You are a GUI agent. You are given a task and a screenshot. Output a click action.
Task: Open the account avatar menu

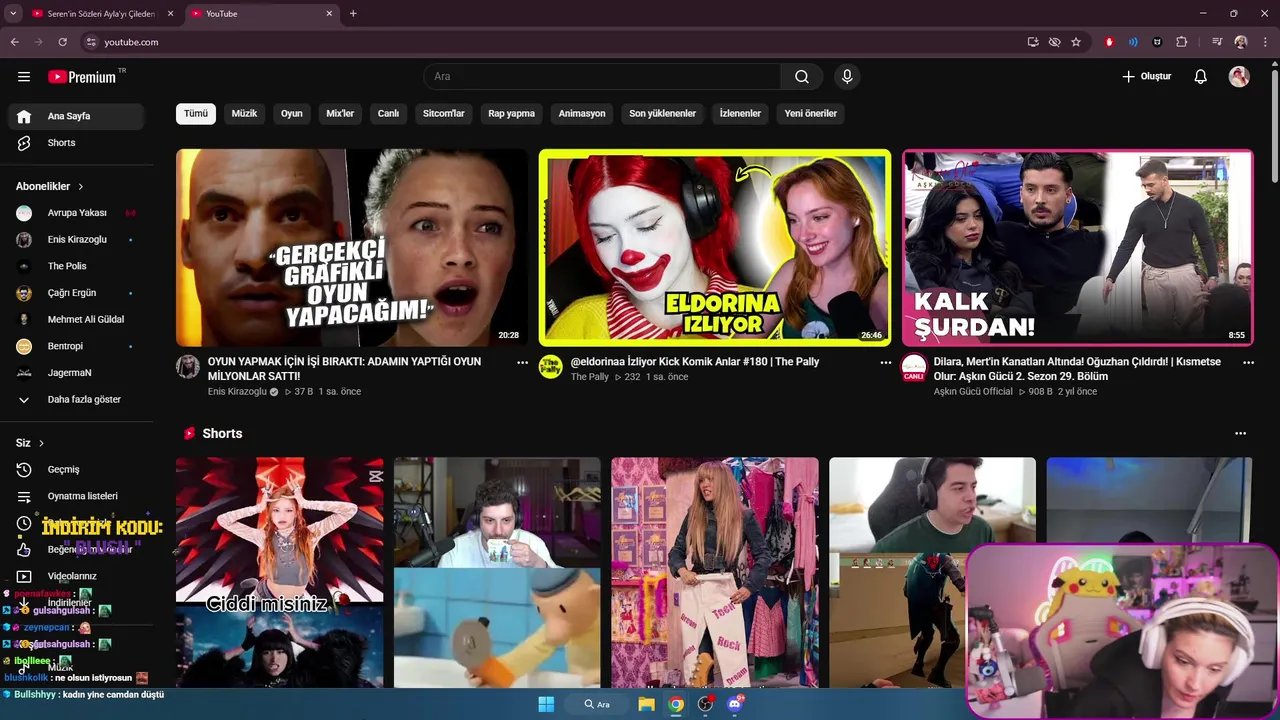pos(1239,77)
